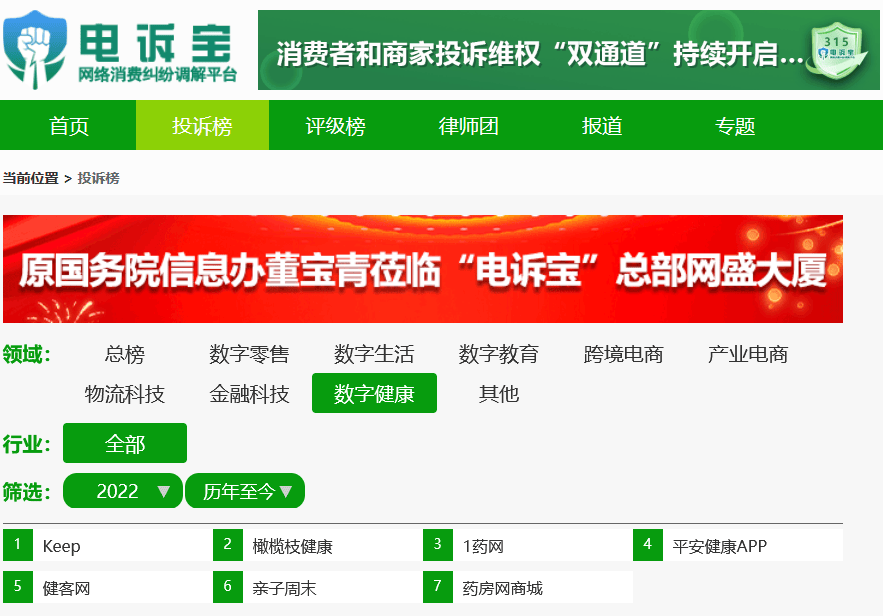
Task: Choose the 数字零售 domain filter
Action: 249,354
